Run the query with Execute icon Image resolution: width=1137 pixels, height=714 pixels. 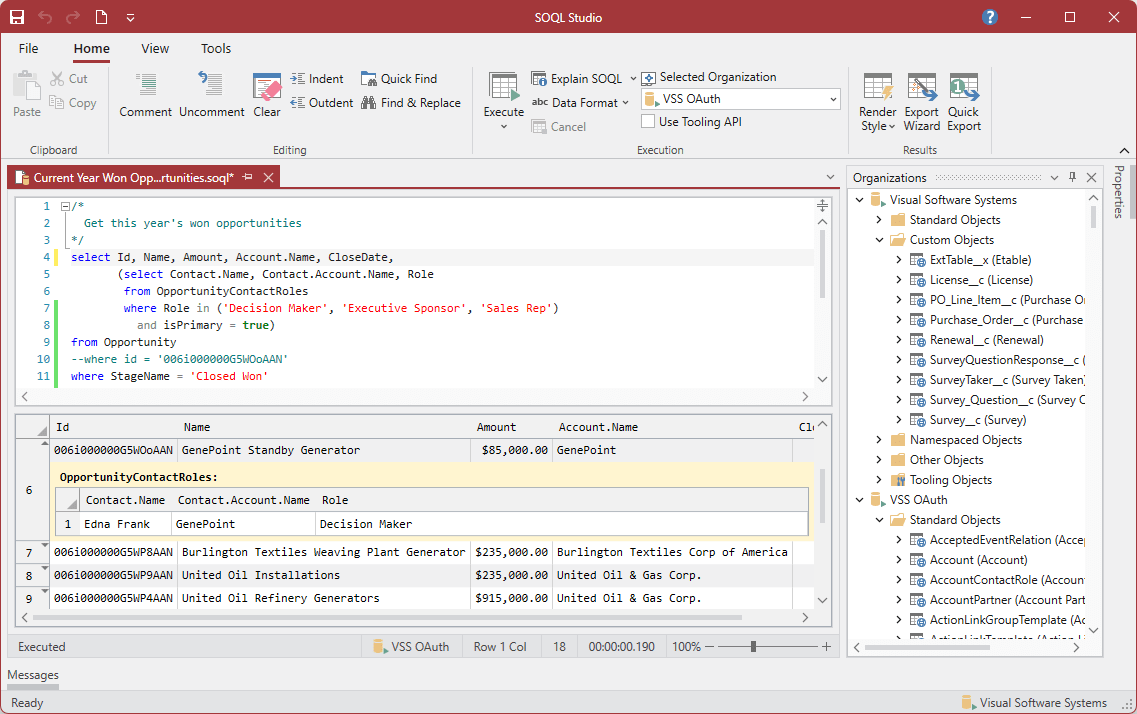pos(504,87)
